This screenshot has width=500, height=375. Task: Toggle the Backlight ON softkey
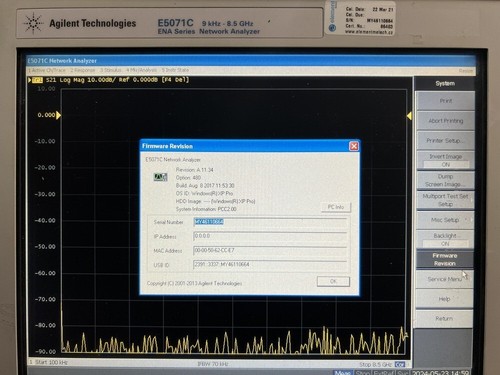coord(445,239)
